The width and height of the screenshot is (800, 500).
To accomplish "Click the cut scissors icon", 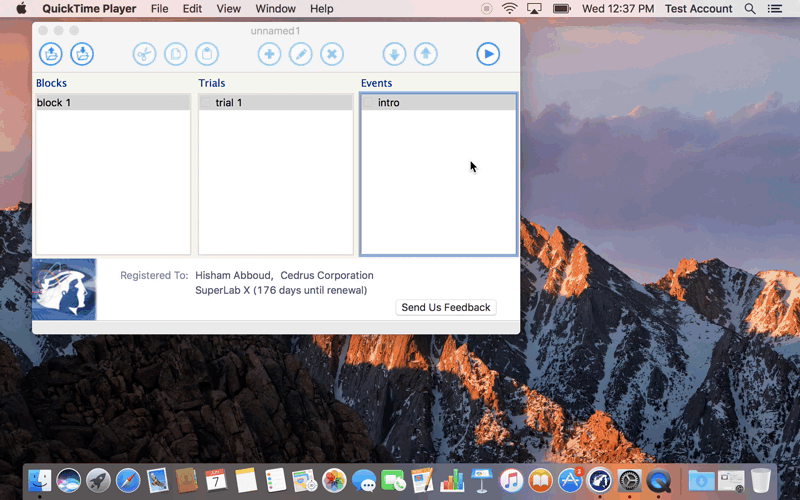I will tap(144, 54).
